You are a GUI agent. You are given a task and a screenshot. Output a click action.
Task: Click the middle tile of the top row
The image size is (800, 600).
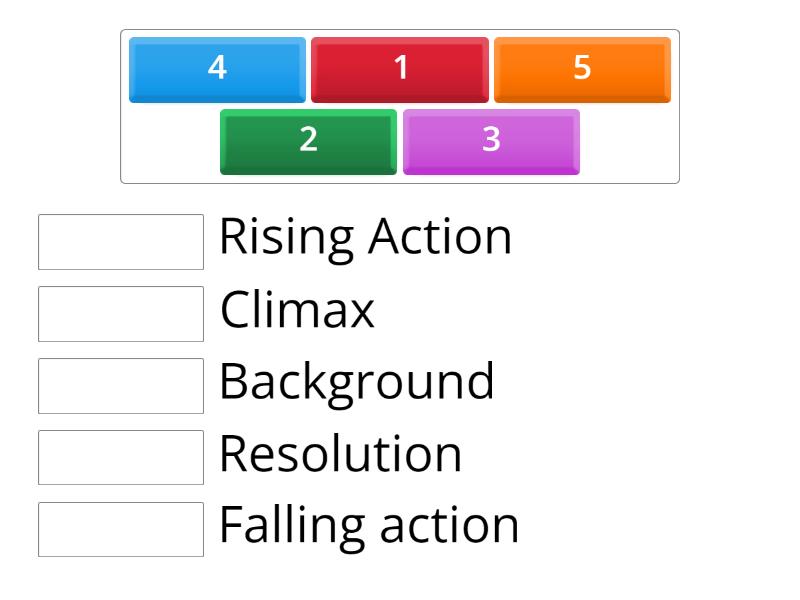400,70
